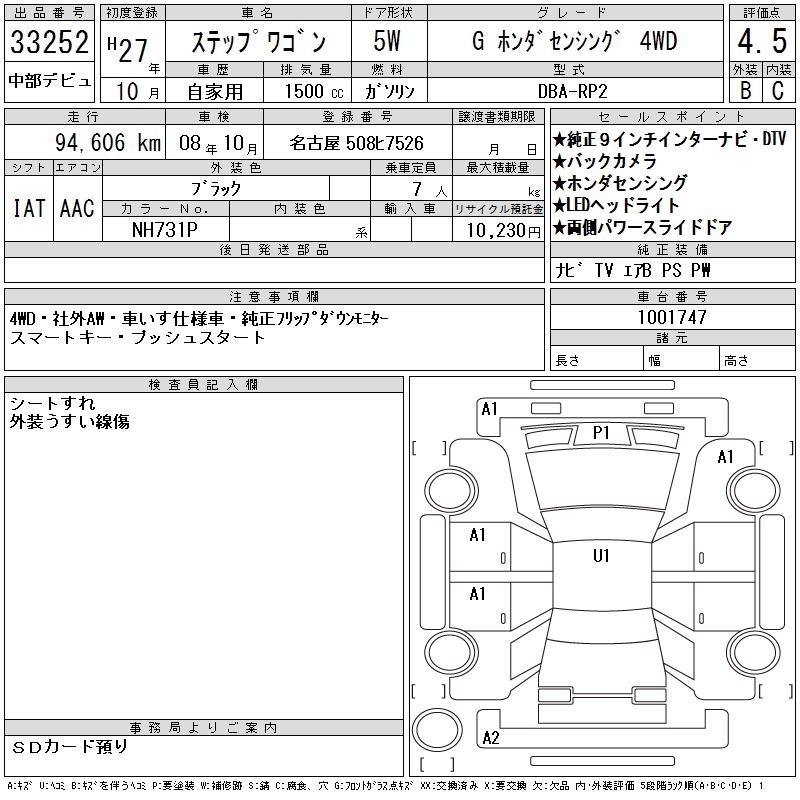Click office notice SDカード預り
Image resolution: width=800 pixels, height=800 pixels.
69,747
